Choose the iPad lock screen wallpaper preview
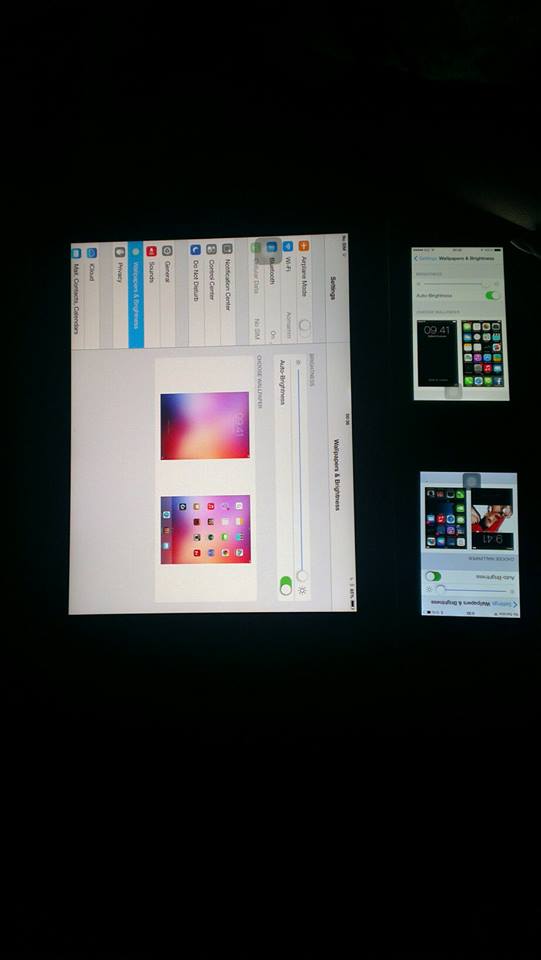The width and height of the screenshot is (541, 960). point(205,426)
